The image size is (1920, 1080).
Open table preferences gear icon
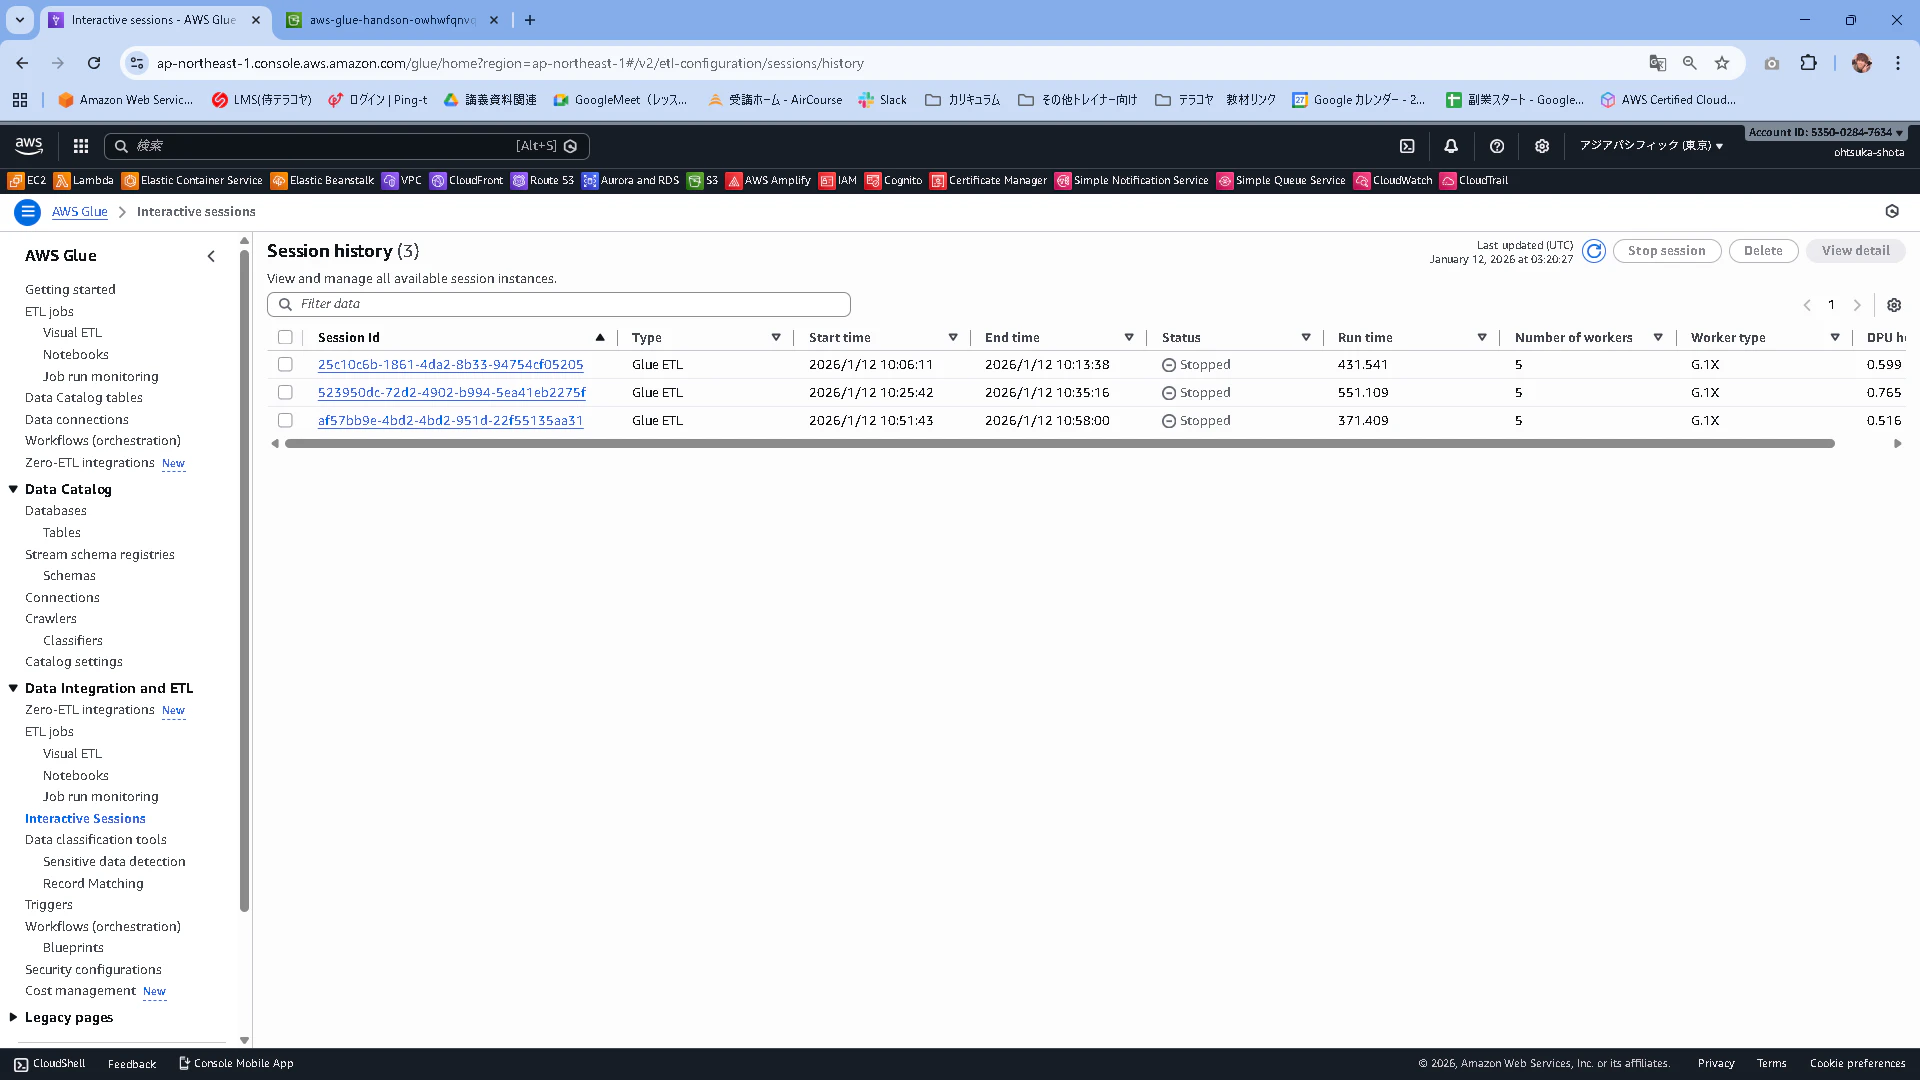click(1893, 305)
